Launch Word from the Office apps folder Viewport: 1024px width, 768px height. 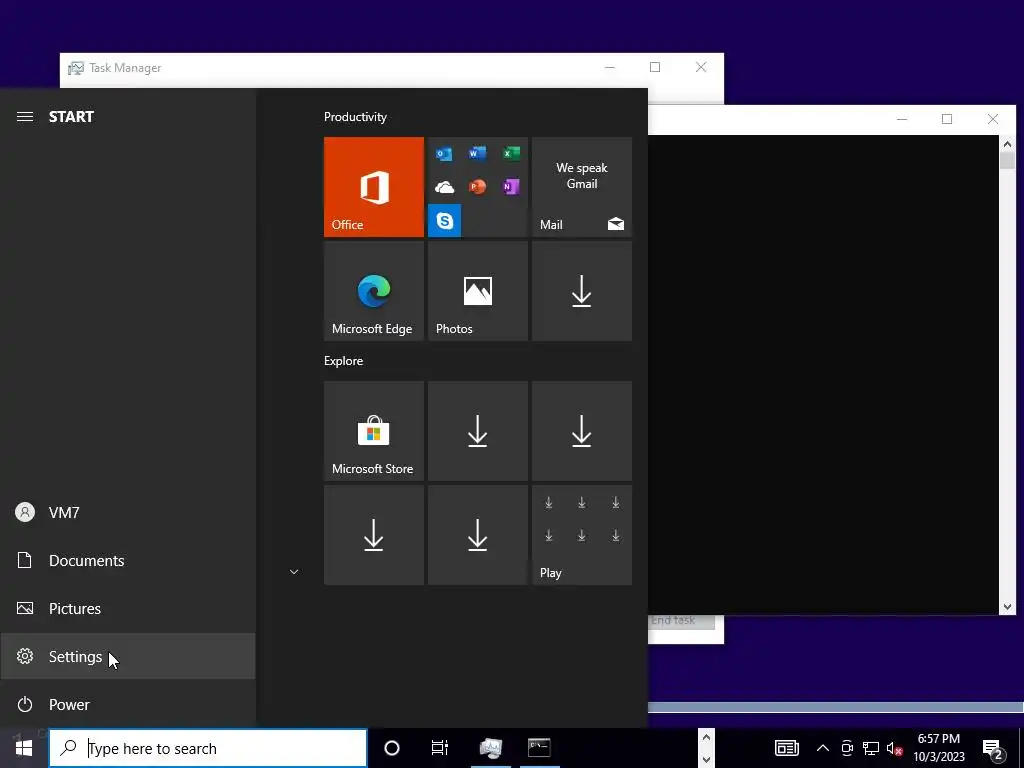click(477, 153)
